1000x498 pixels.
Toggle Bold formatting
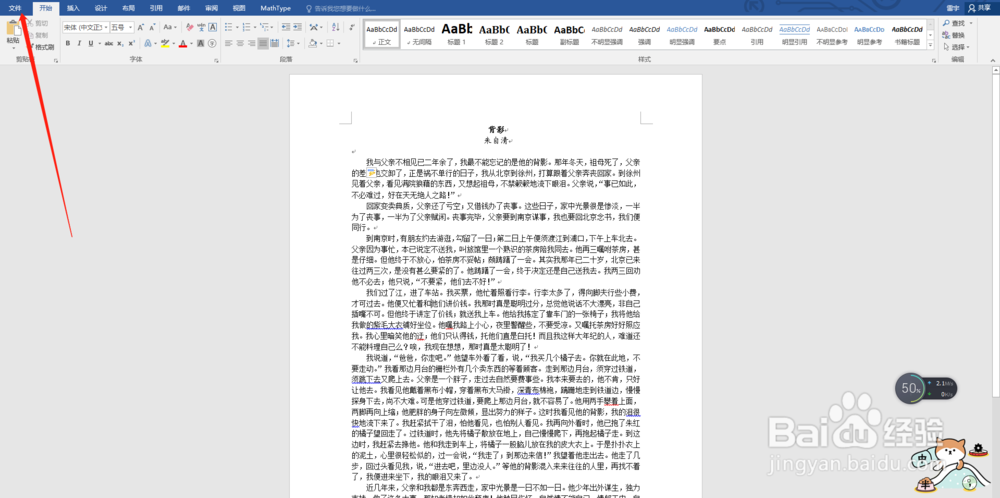(x=68, y=43)
